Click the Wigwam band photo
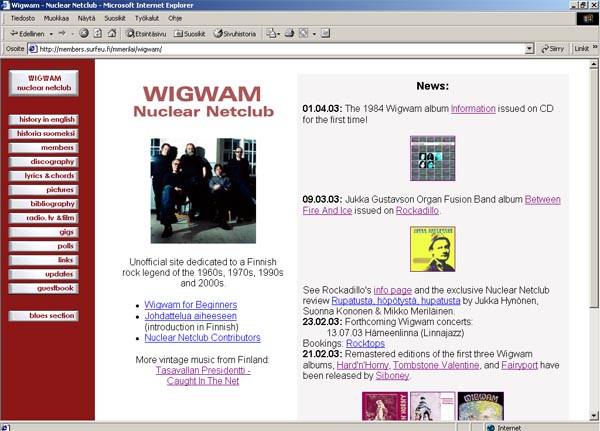 [x=203, y=191]
